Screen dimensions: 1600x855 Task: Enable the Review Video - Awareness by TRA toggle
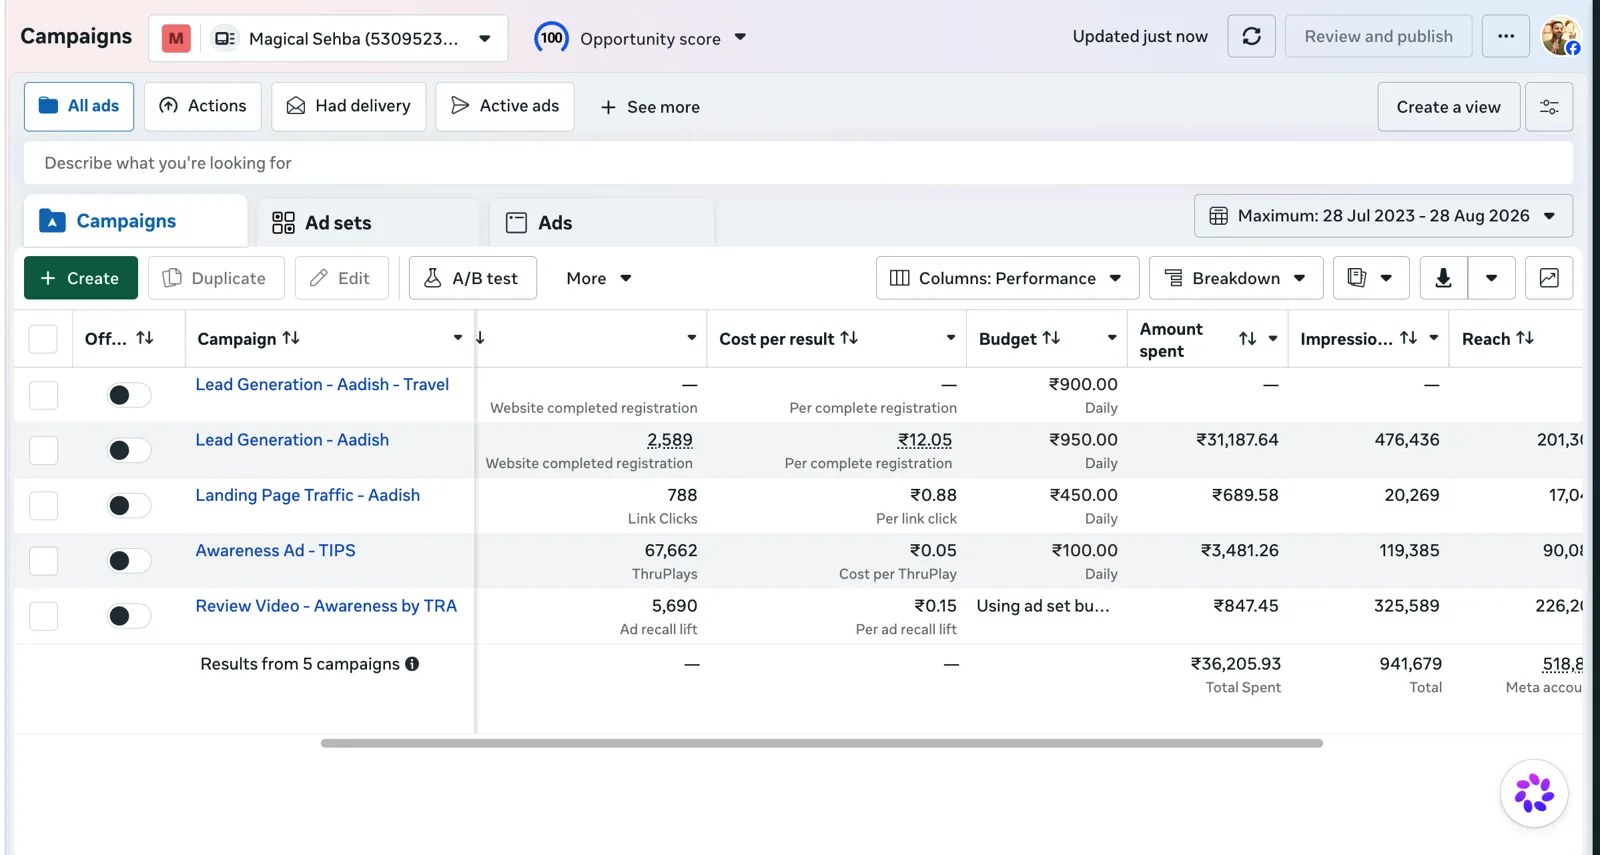pyautogui.click(x=129, y=616)
